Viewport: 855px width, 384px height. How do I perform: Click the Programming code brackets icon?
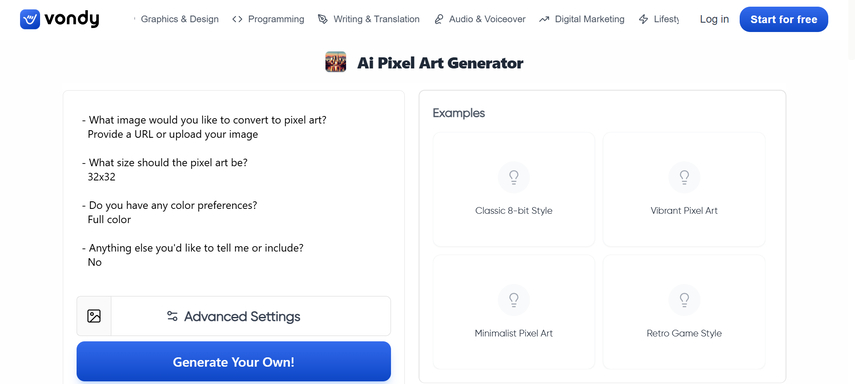[237, 19]
